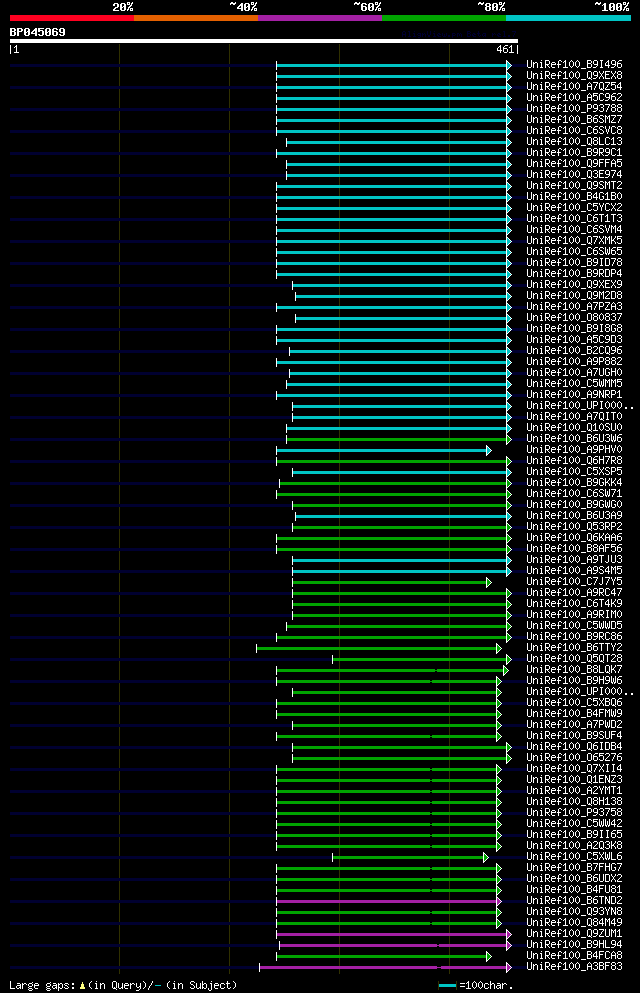The height and width of the screenshot is (993, 640).
Task: Select hit UniRef100_B9GKK4
Action: click(x=574, y=483)
